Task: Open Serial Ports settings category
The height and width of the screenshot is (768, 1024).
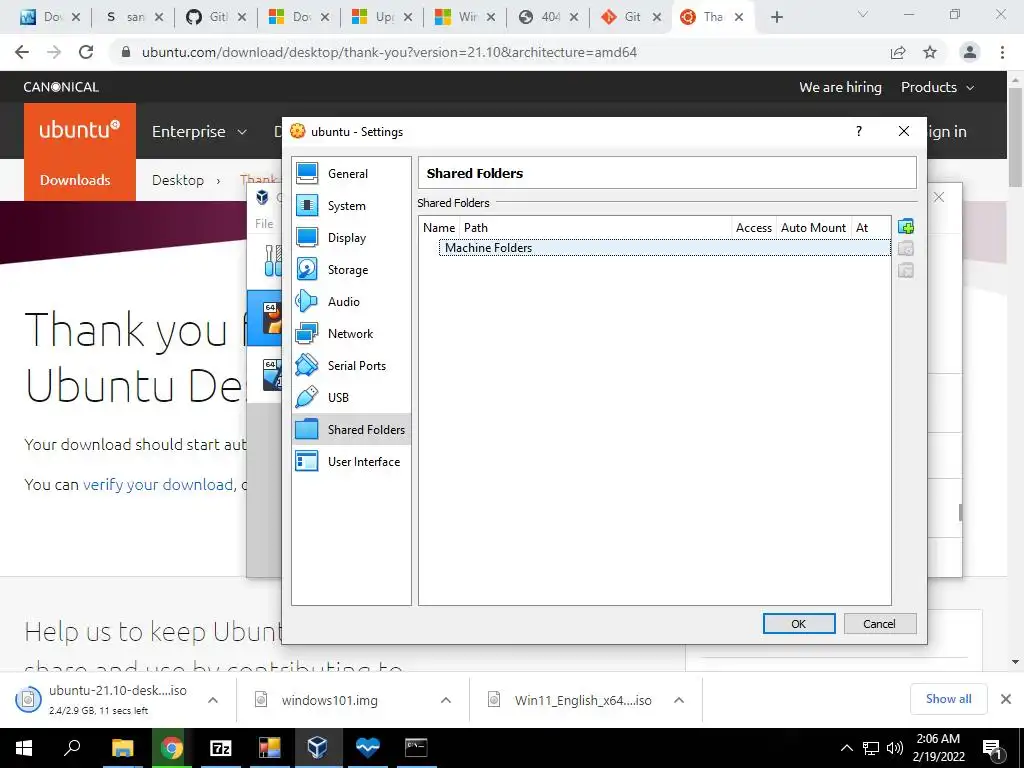Action: (x=351, y=366)
